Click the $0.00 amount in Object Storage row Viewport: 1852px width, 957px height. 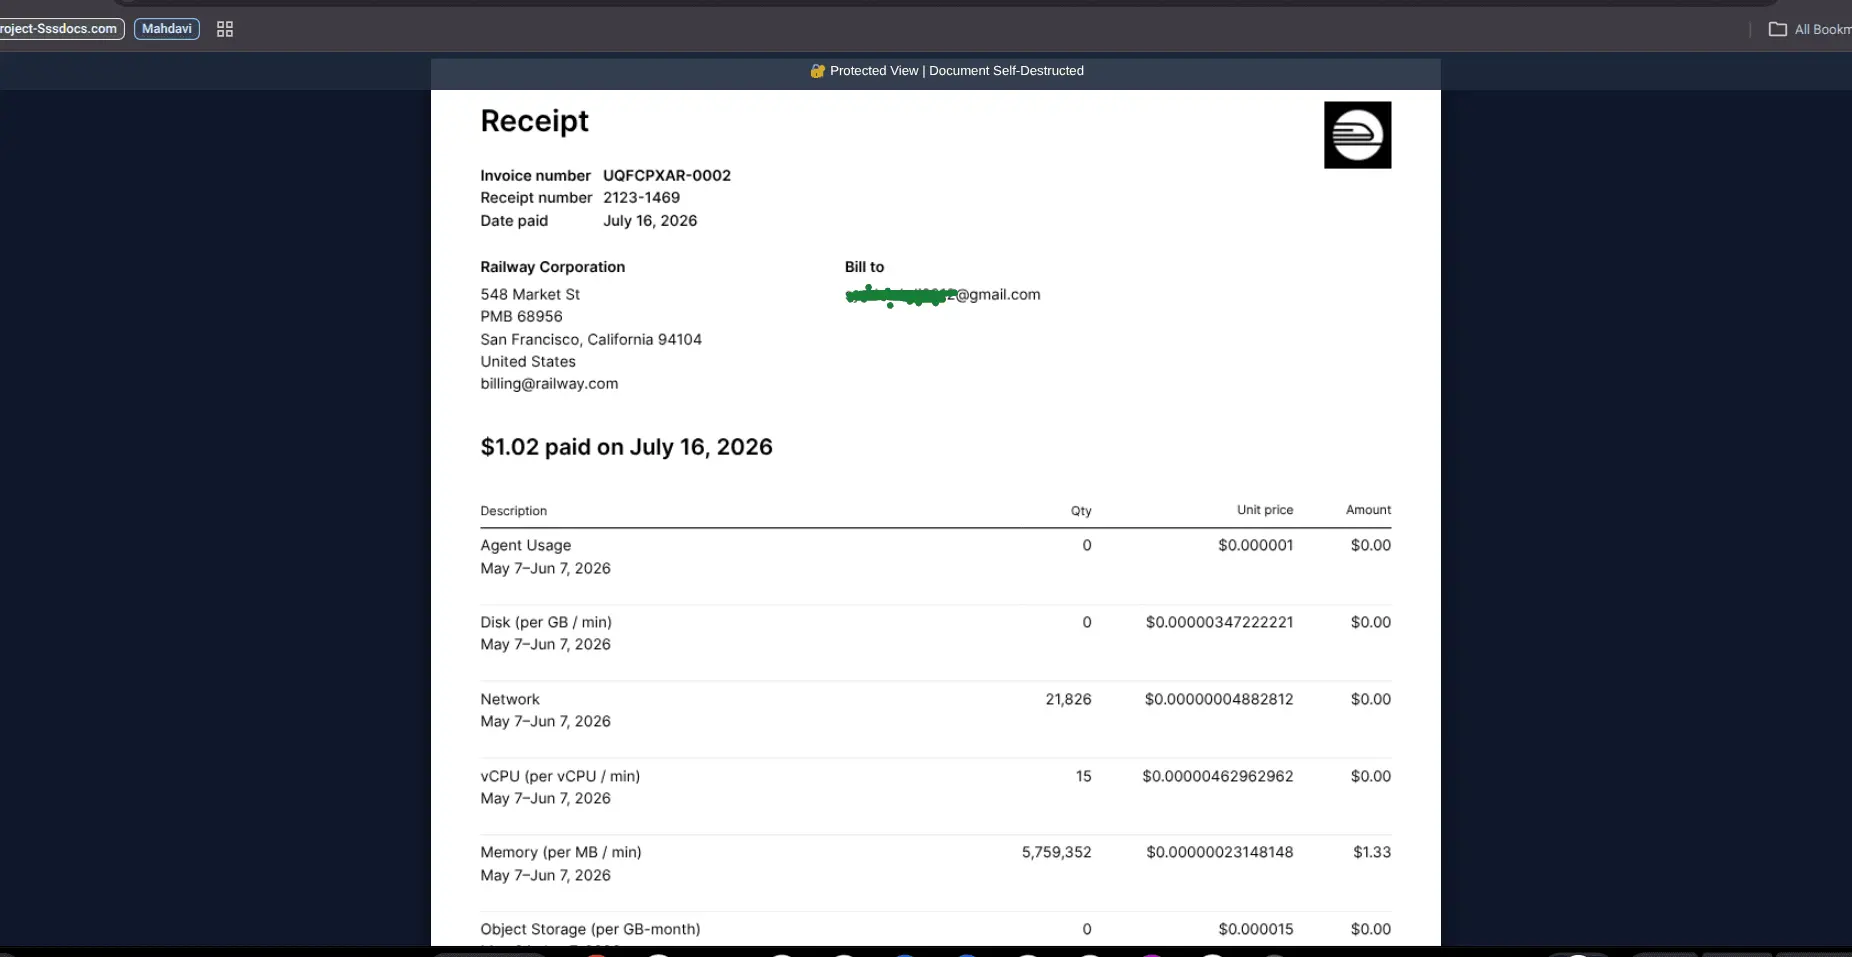[1370, 930]
